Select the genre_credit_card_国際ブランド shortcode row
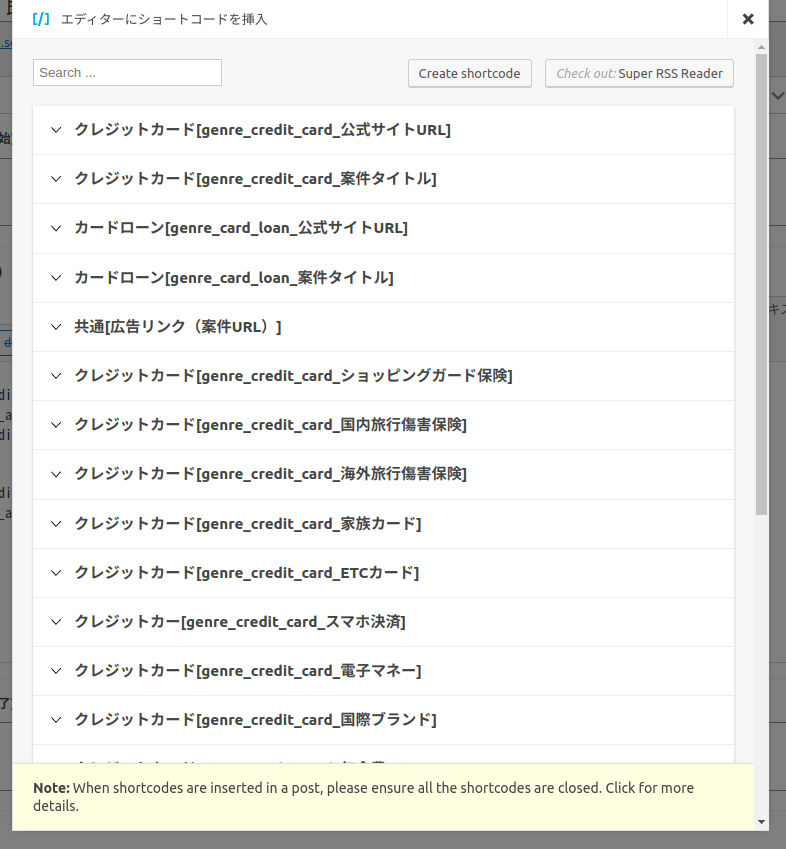This screenshot has height=849, width=786. [x=255, y=720]
